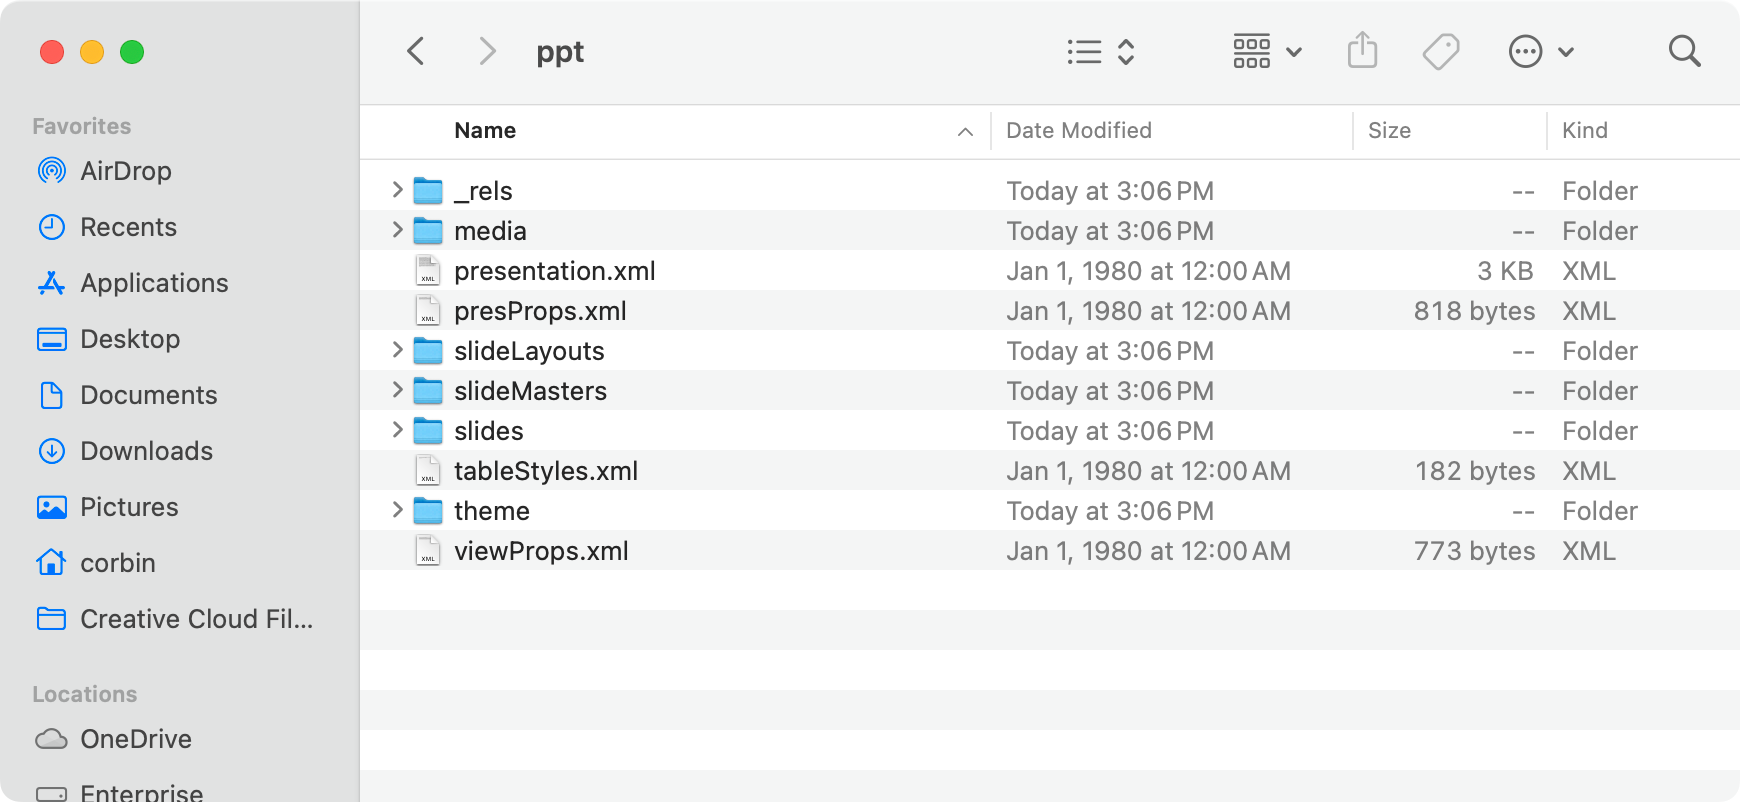Select the slides folder icon
1740x802 pixels.
coord(428,430)
